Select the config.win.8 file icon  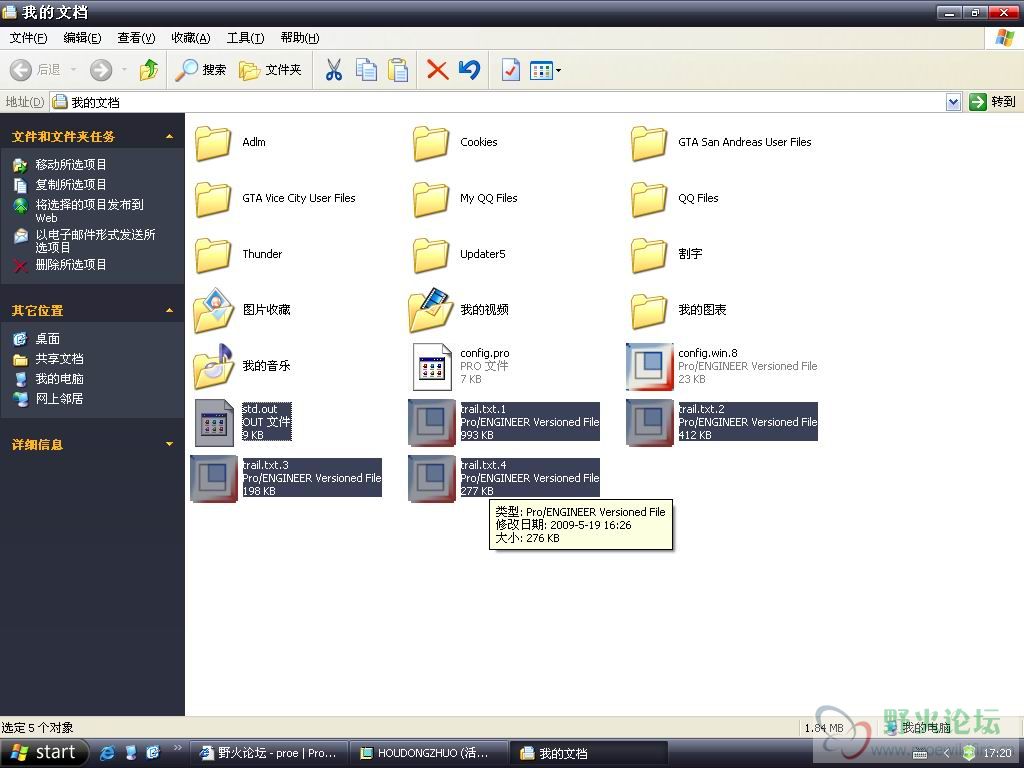[x=649, y=366]
